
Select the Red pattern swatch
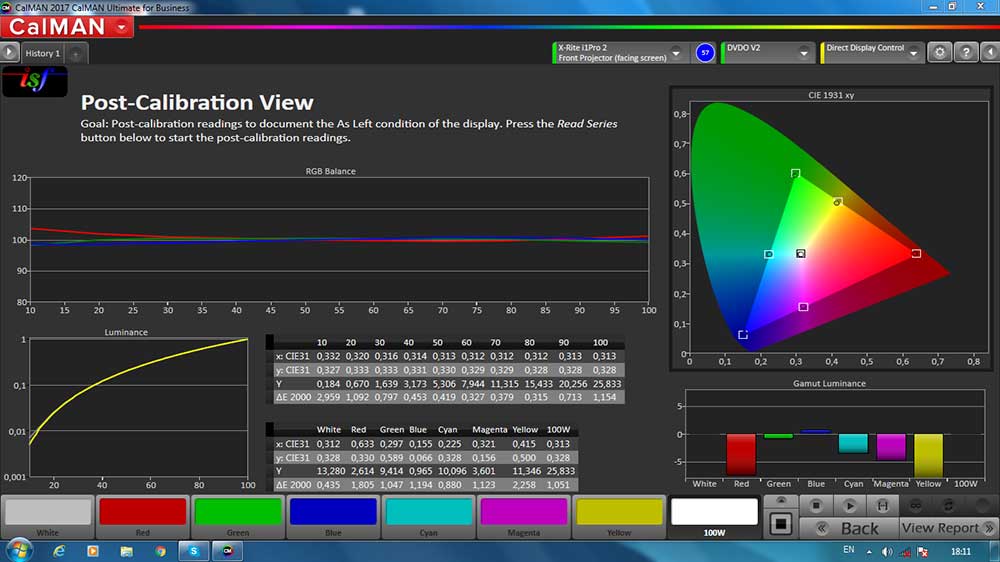coord(143,512)
